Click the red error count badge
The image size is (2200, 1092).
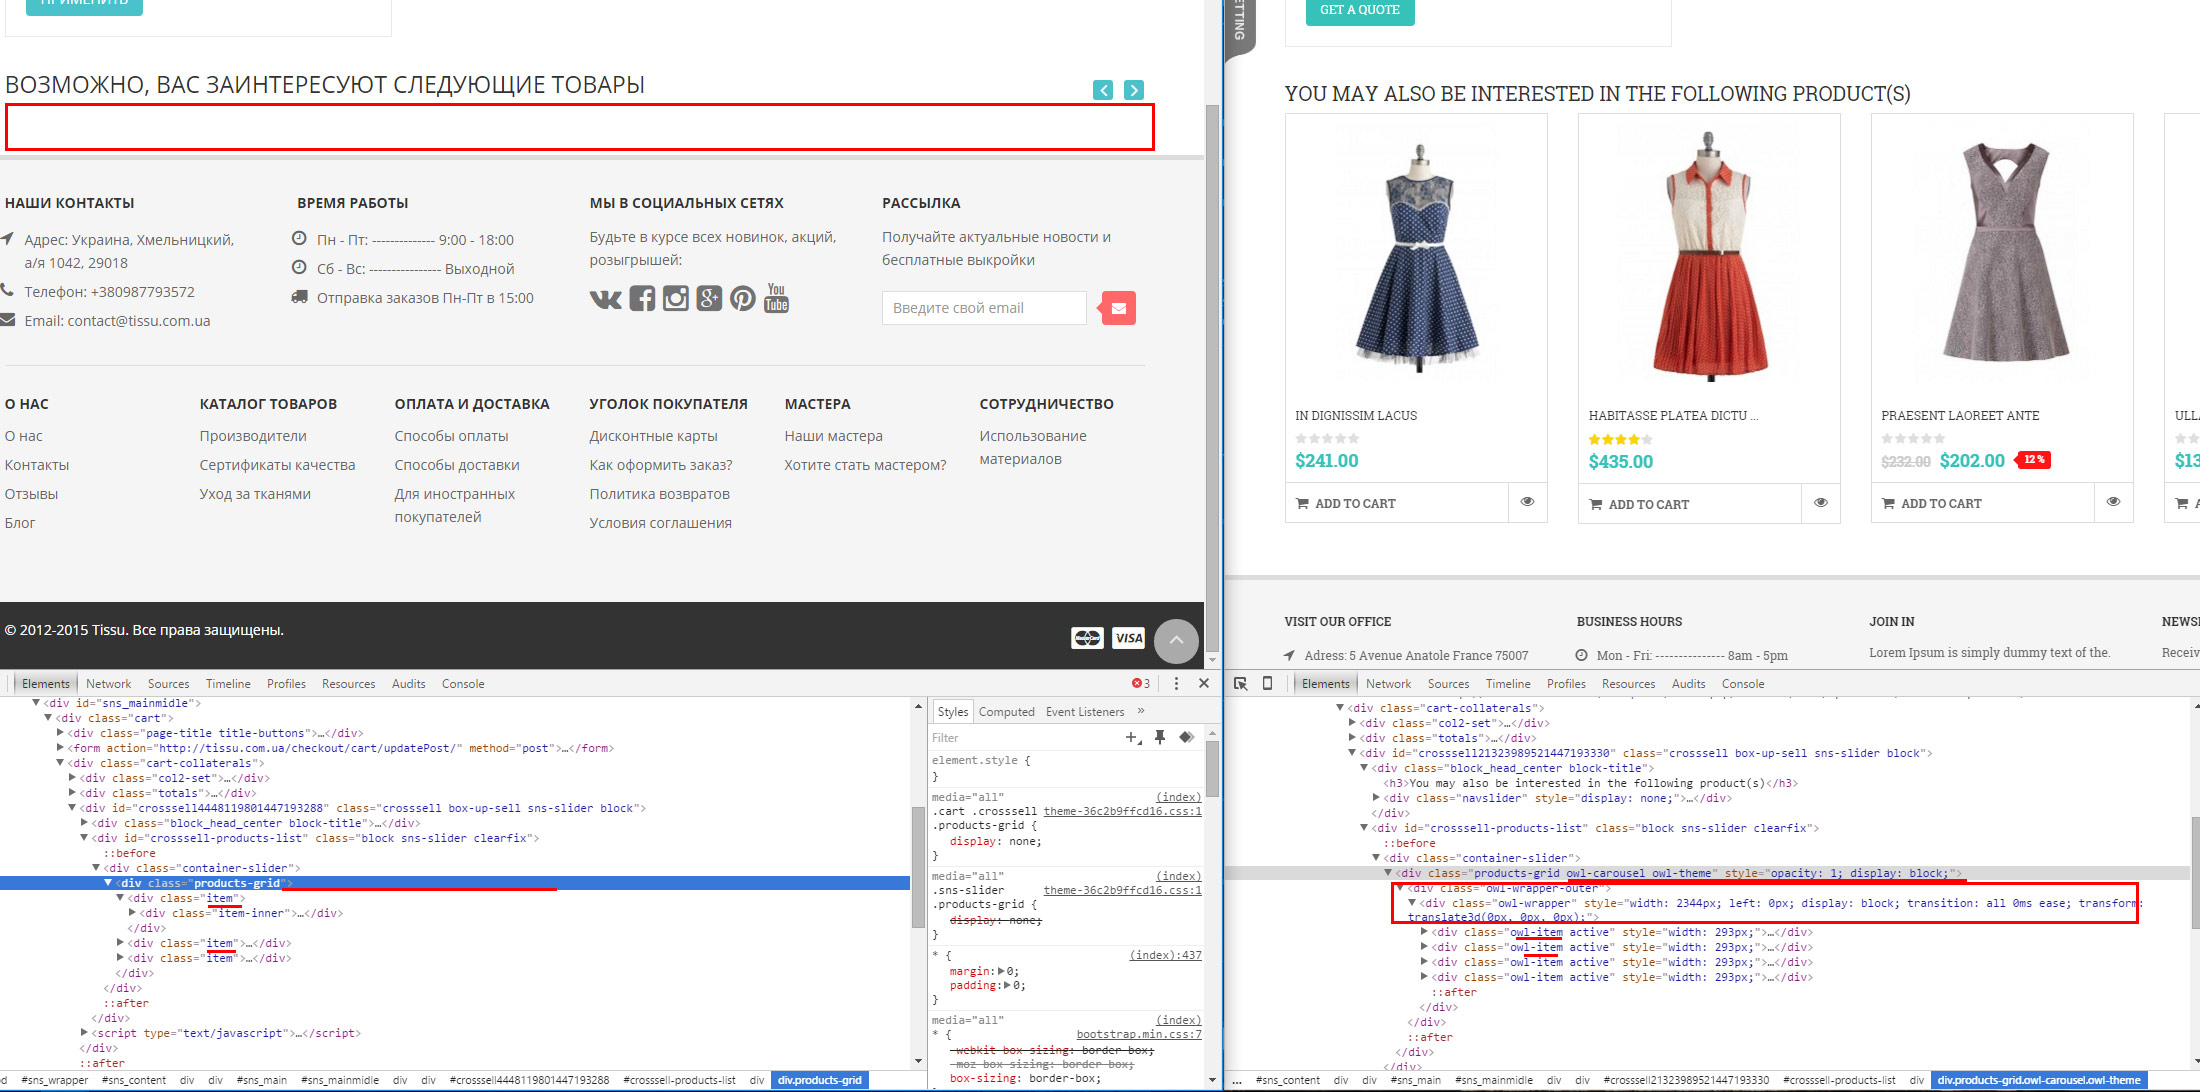click(x=1140, y=684)
